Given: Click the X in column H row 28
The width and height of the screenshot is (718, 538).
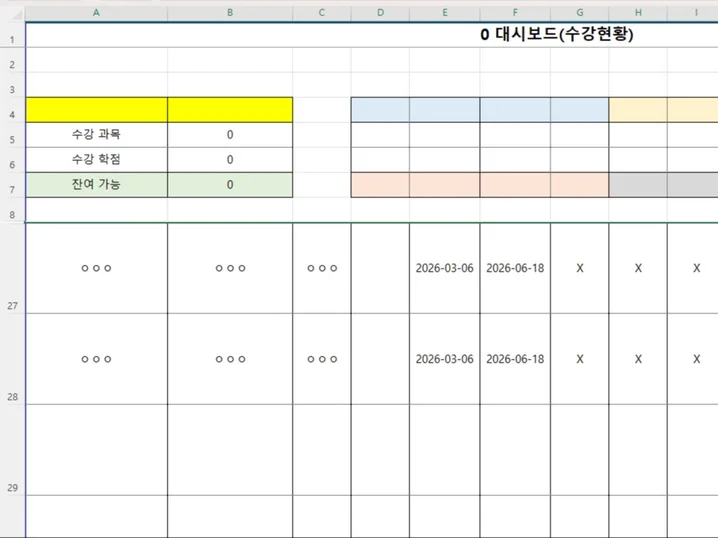Looking at the screenshot, I should point(638,359).
